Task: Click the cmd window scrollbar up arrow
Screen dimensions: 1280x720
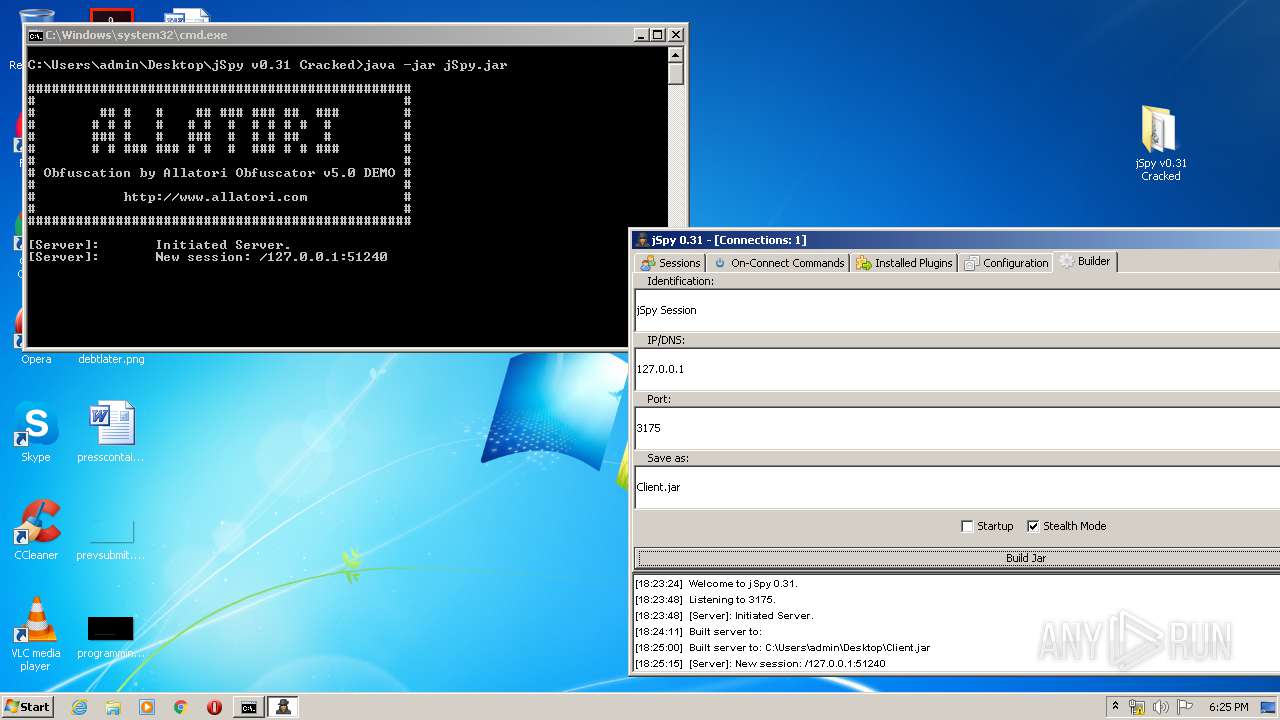Action: tap(676, 55)
